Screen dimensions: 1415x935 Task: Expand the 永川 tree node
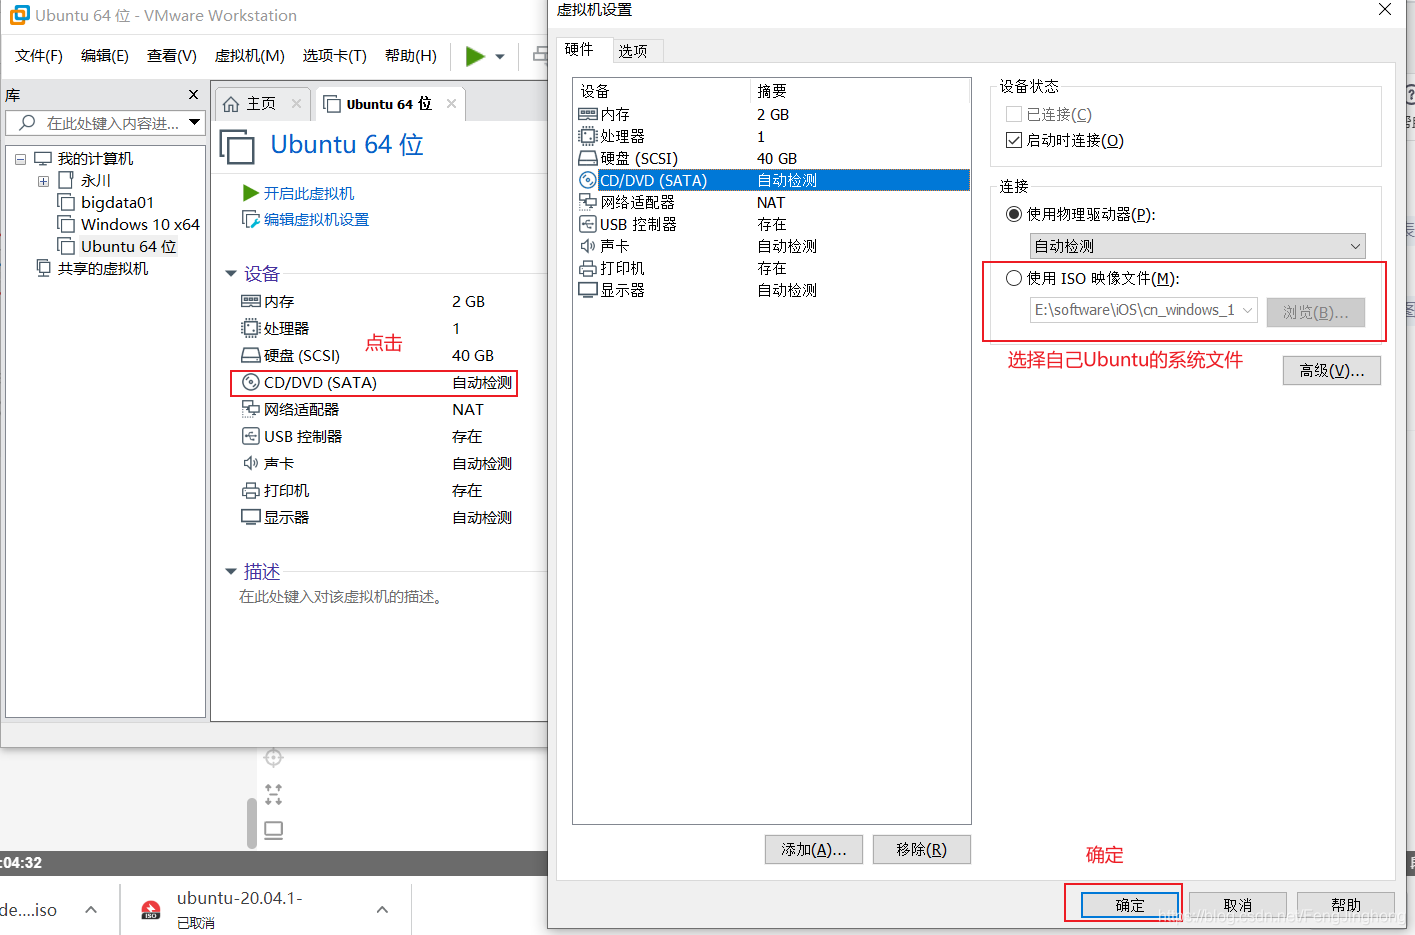click(x=42, y=180)
